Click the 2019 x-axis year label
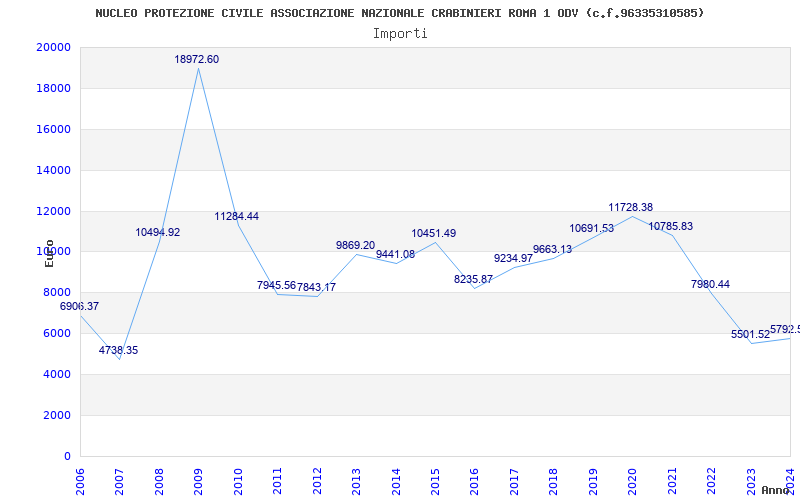Image resolution: width=800 pixels, height=500 pixels. click(x=593, y=482)
